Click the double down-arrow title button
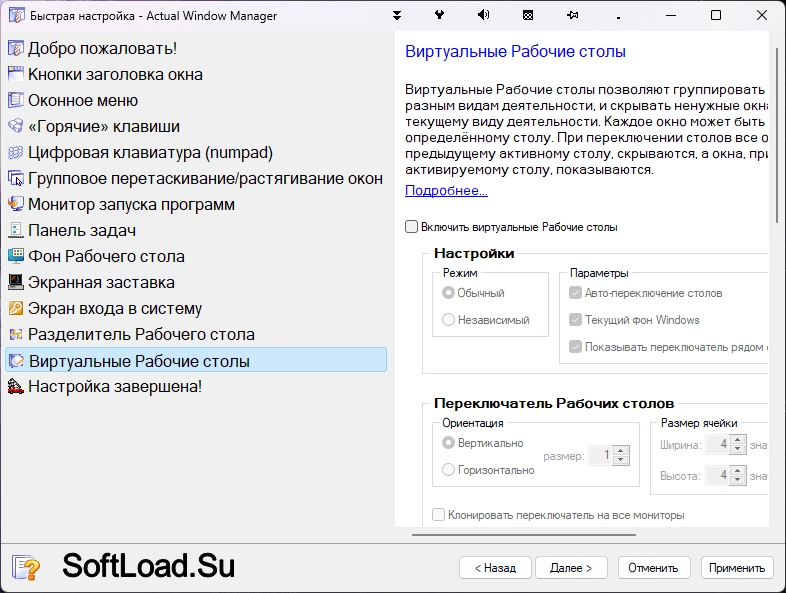Image resolution: width=786 pixels, height=593 pixels. pos(397,16)
